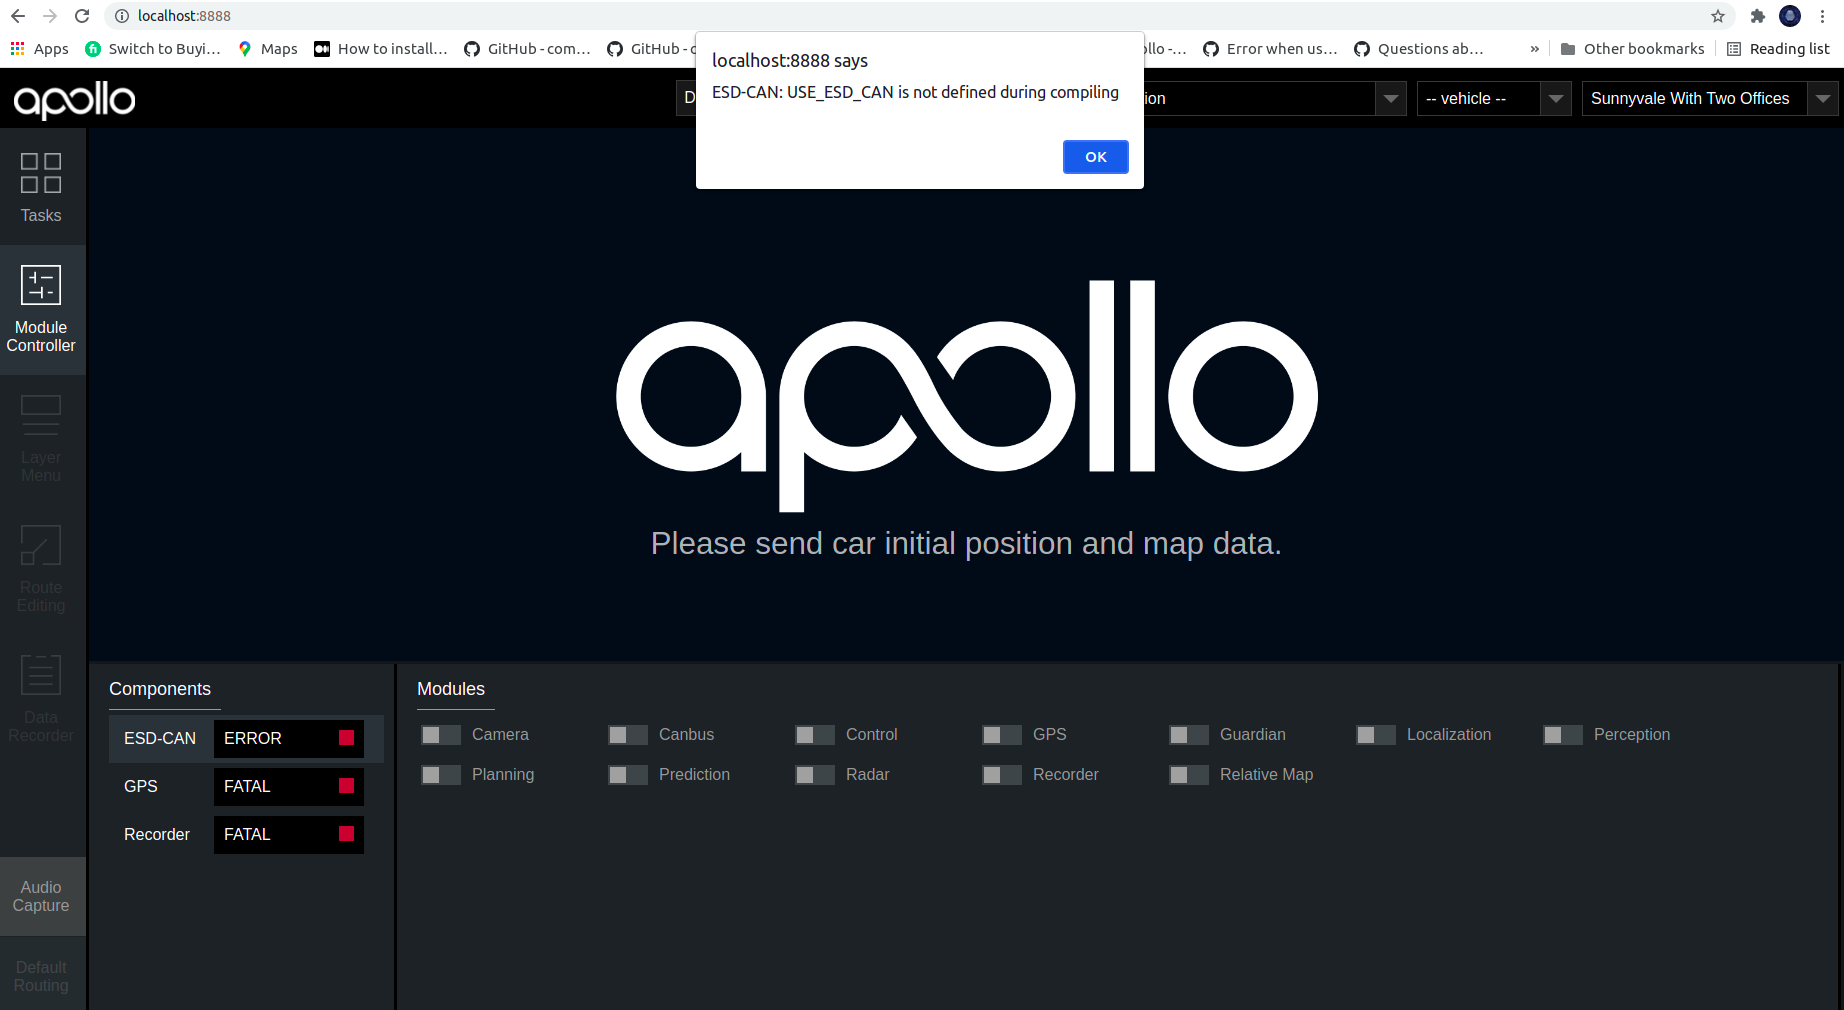Open the Tasks panel
1844x1010 pixels.
41,188
